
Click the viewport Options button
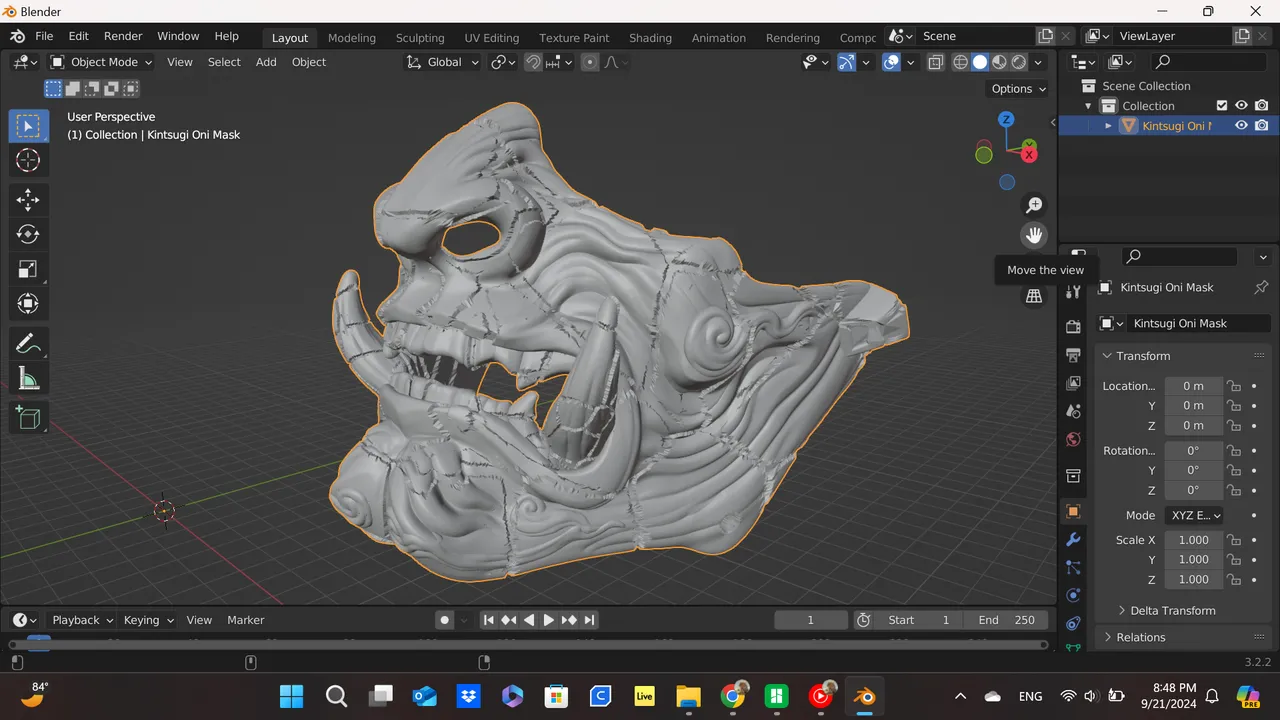pos(1016,89)
